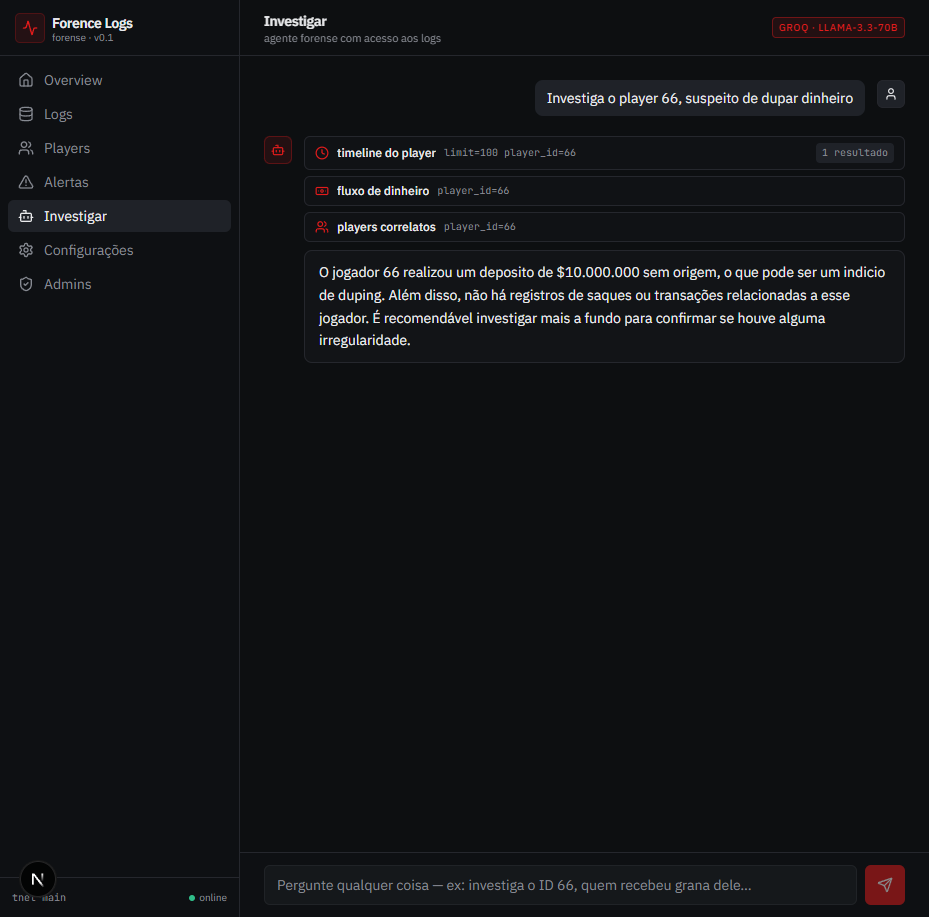Click the user avatar icon beside the message

click(890, 94)
